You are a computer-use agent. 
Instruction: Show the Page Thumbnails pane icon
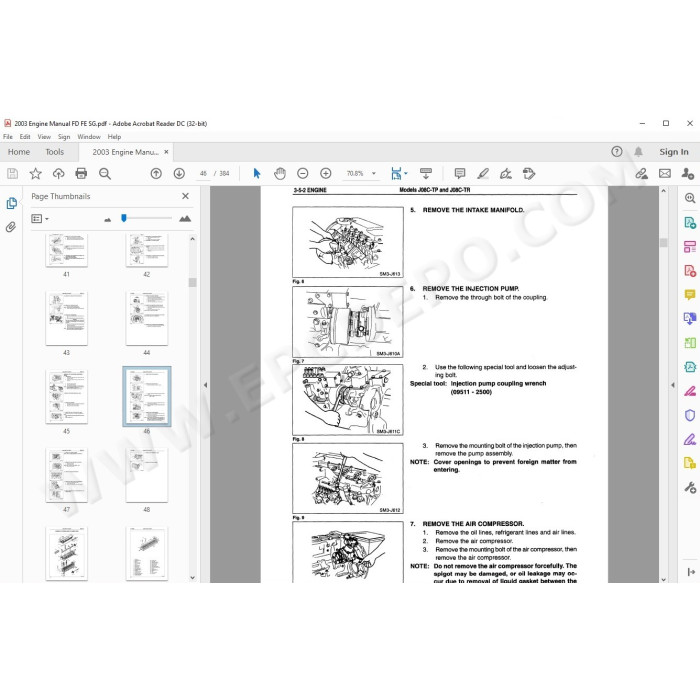coord(12,203)
